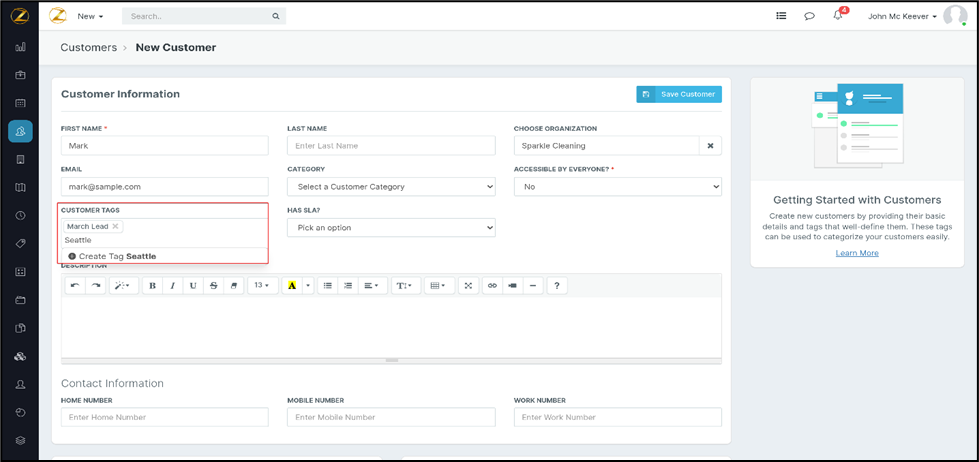Viewport: 979px width, 462px height.
Task: Expand the Category dropdown
Action: point(391,187)
